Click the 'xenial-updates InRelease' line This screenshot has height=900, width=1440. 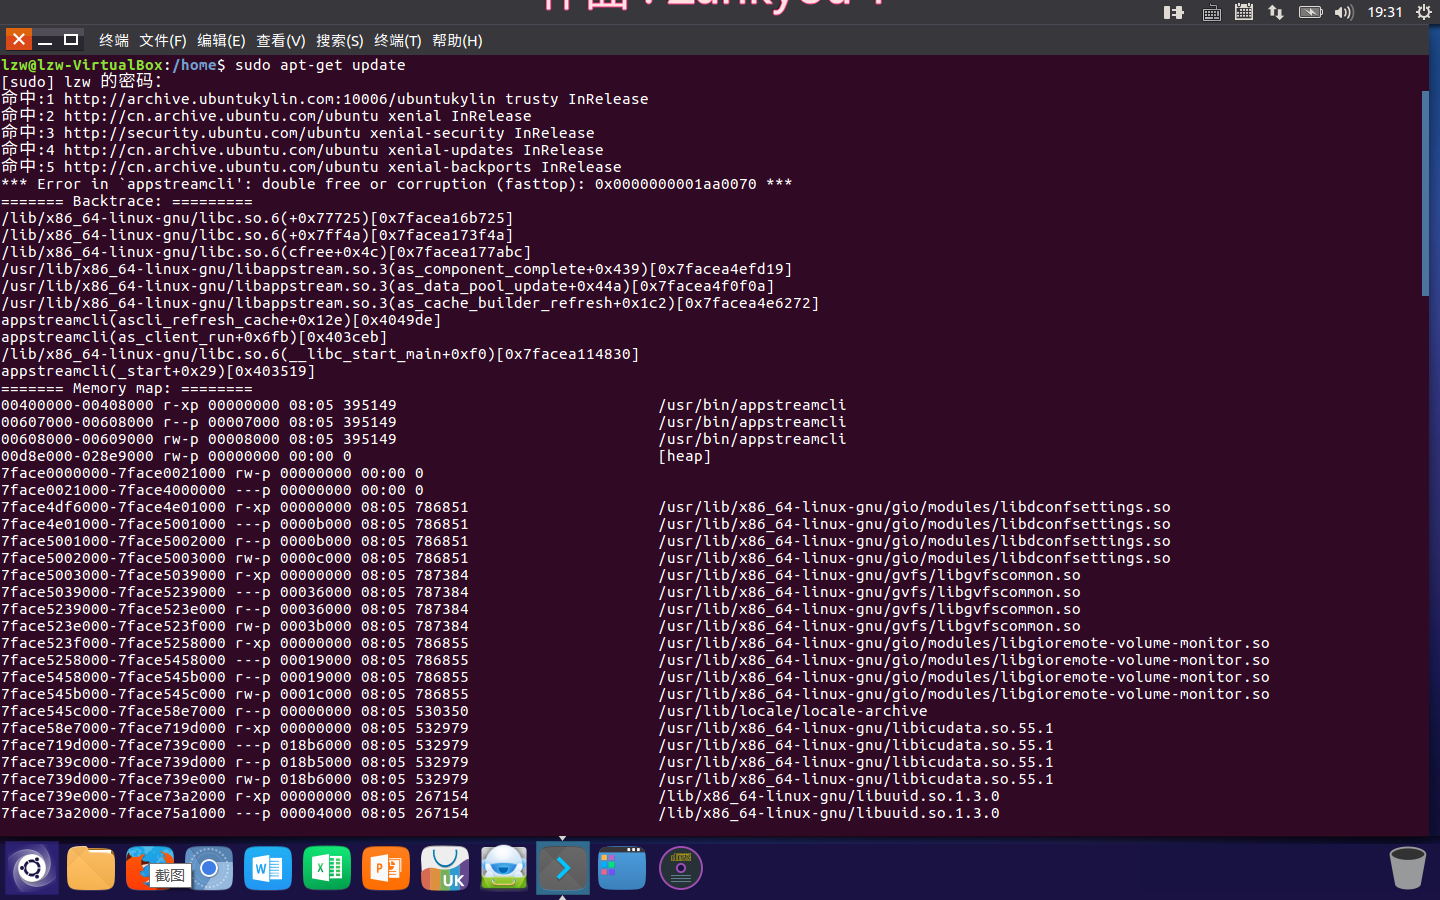click(x=302, y=150)
